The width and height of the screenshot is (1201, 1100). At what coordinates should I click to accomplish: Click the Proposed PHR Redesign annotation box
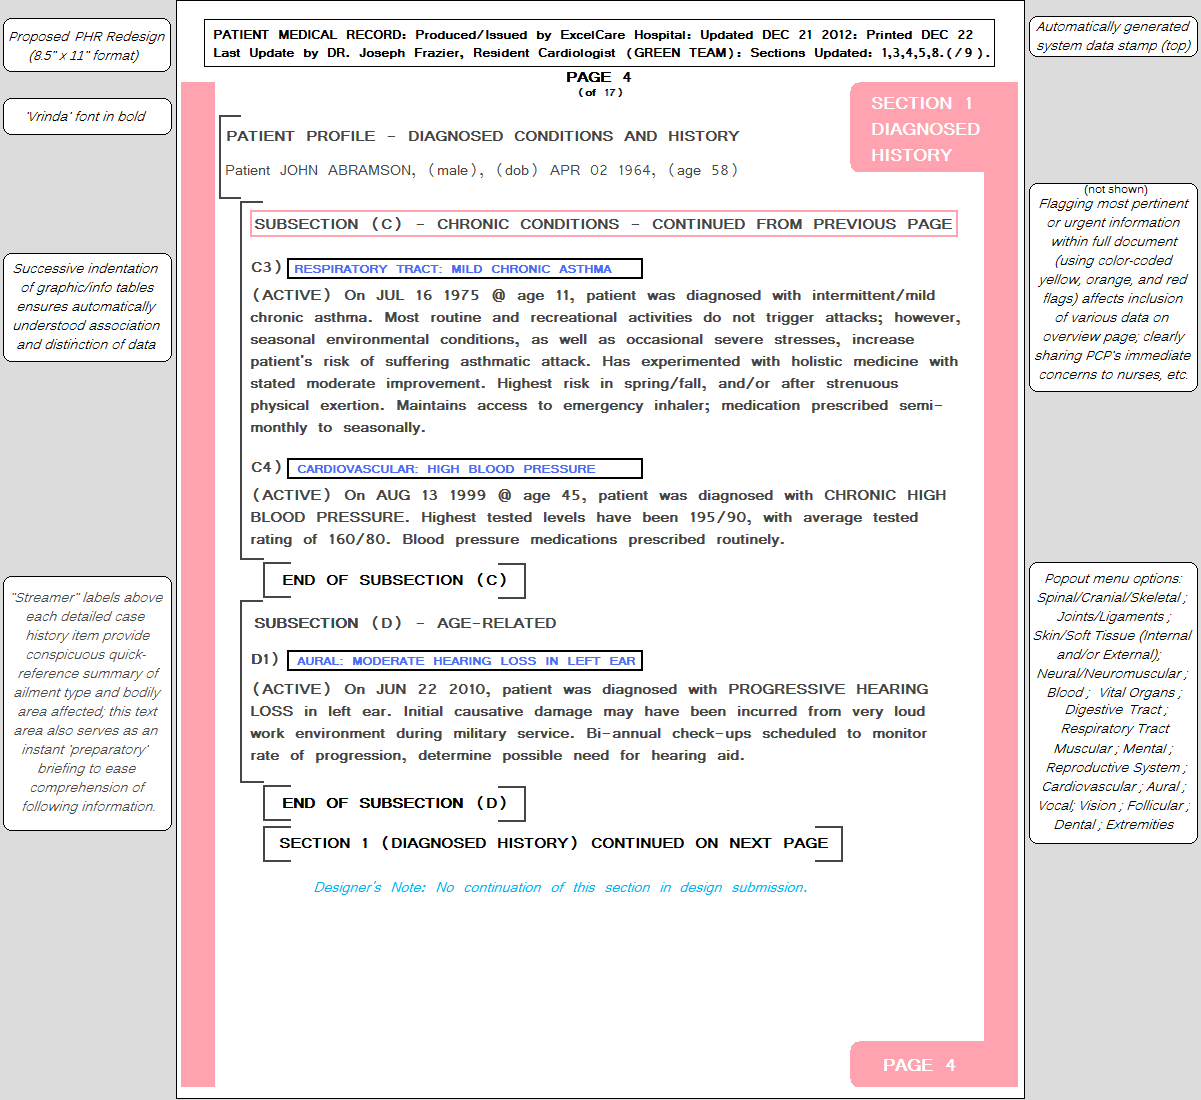87,46
